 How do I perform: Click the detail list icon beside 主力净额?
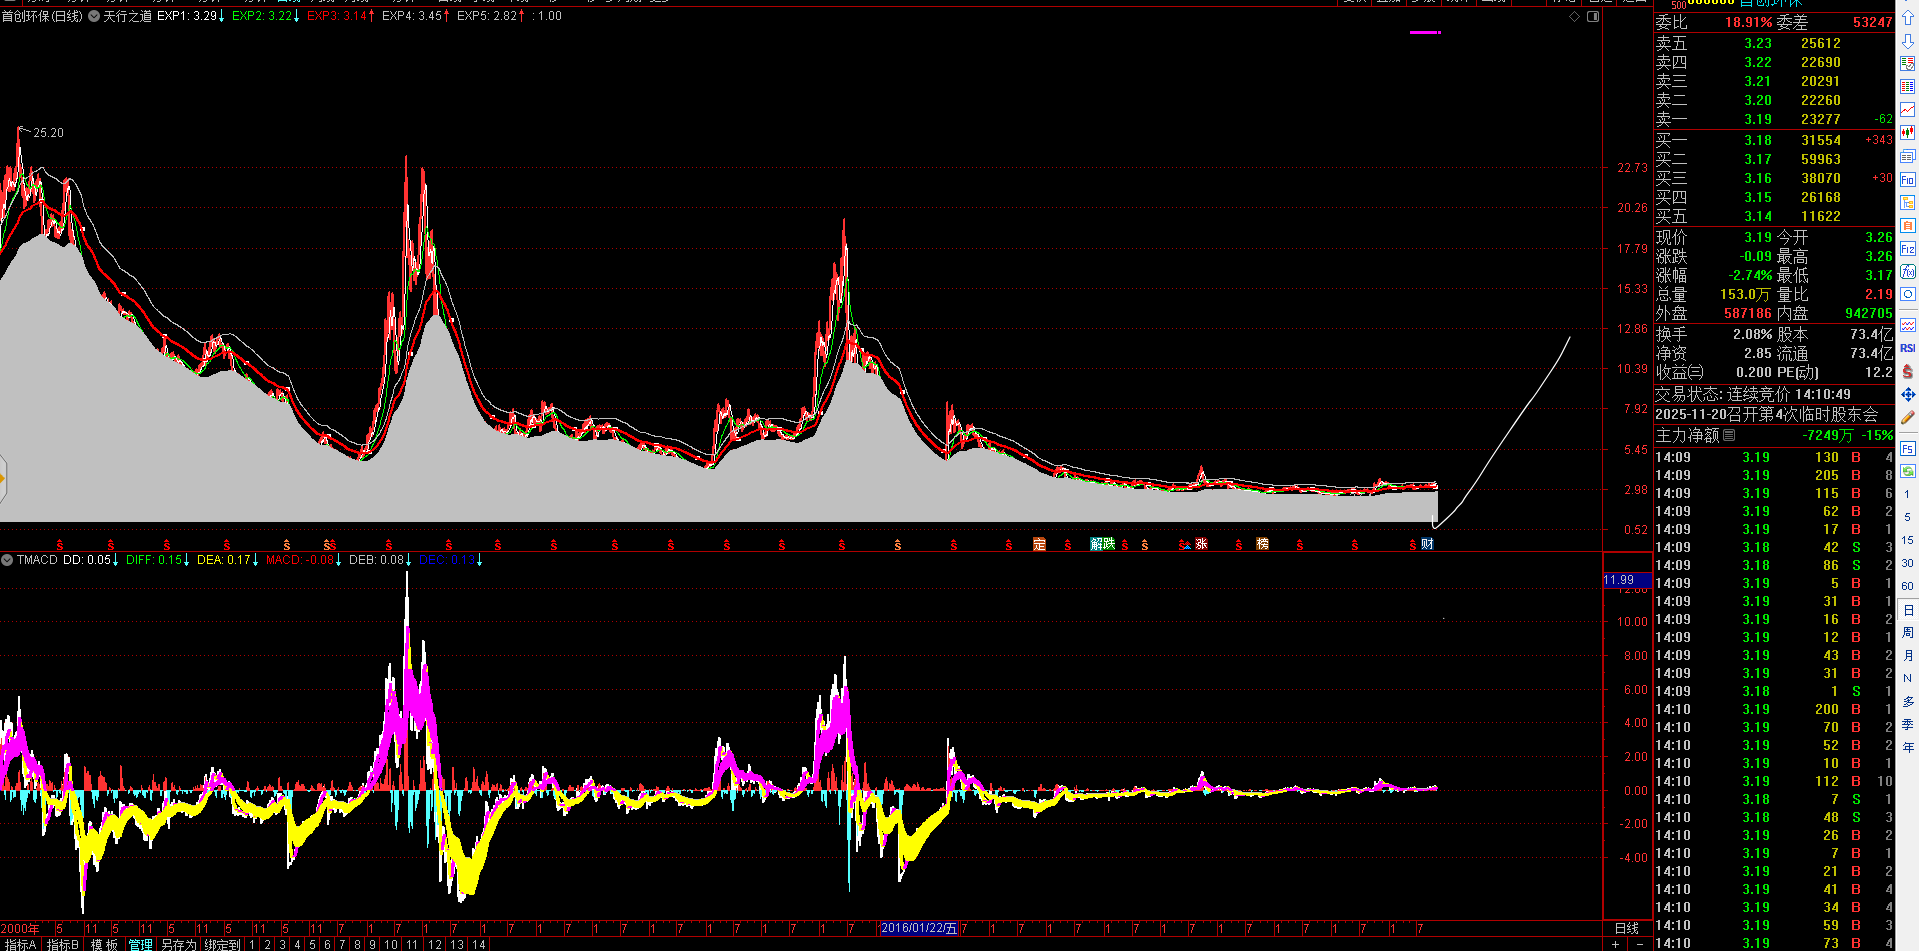(1729, 435)
